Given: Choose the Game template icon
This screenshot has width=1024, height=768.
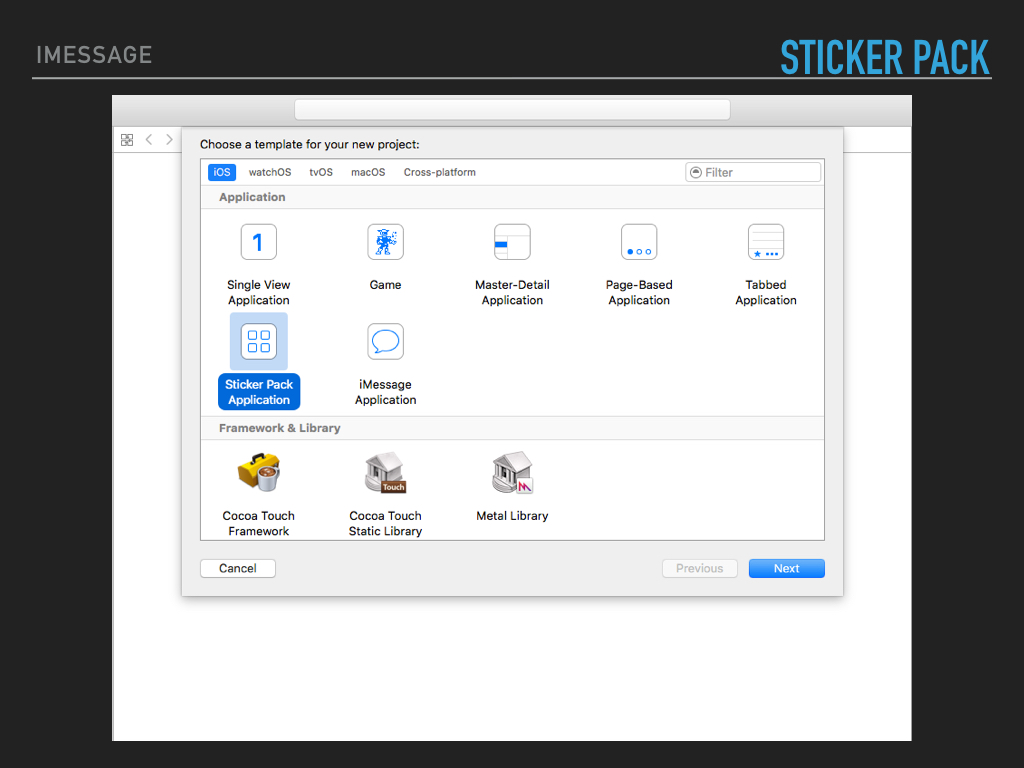Looking at the screenshot, I should (385, 242).
